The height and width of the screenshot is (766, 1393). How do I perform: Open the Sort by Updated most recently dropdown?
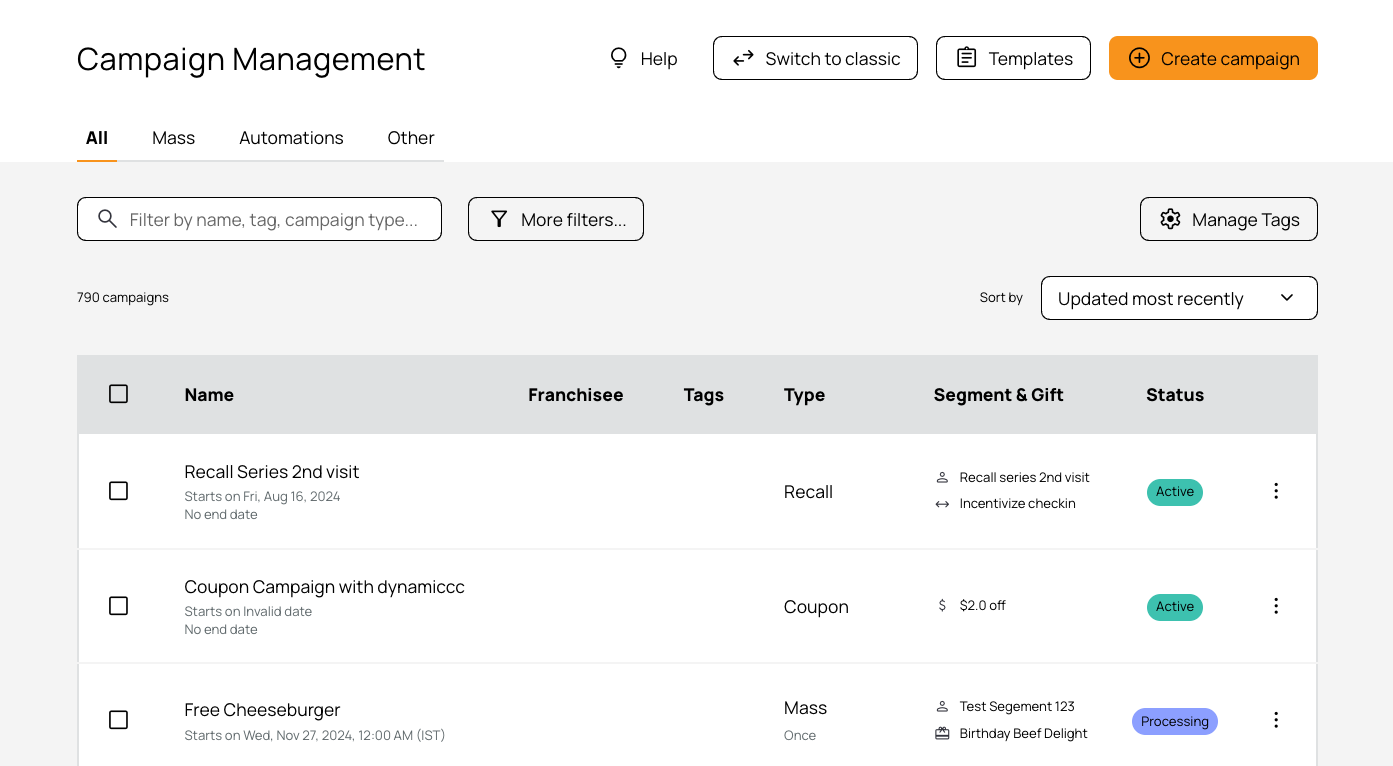[x=1179, y=298]
